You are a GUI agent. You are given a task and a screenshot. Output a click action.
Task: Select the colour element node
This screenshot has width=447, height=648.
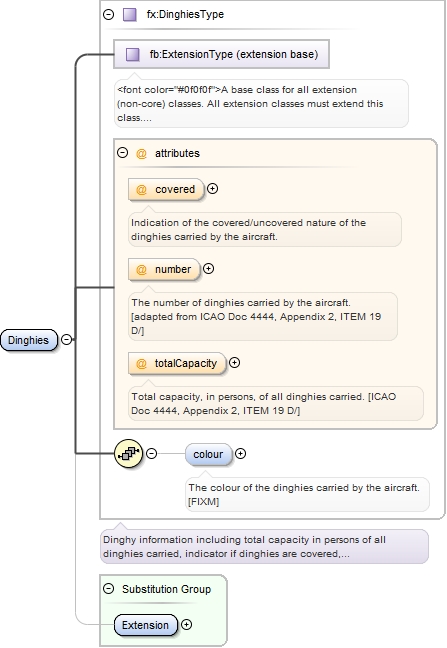(x=209, y=454)
